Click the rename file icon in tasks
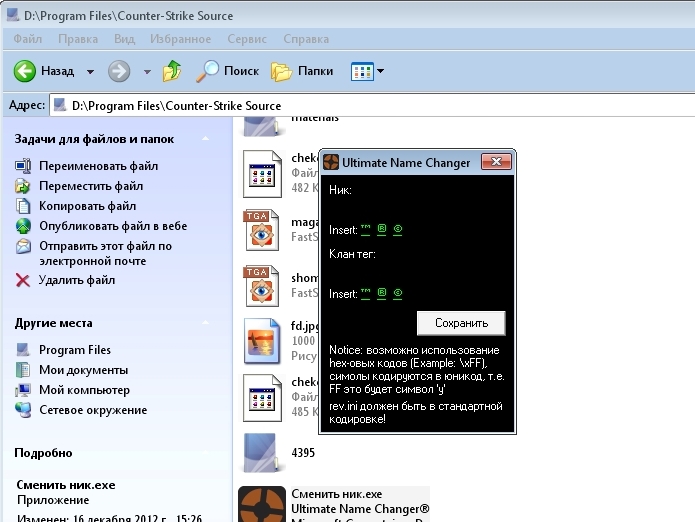Screen dimensions: 695x522 pyautogui.click(x=23, y=166)
